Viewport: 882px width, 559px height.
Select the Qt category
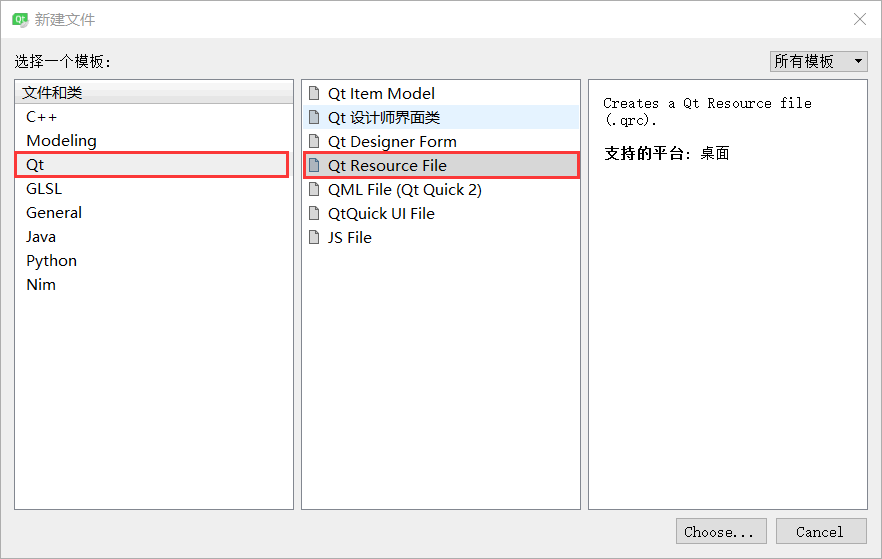point(152,165)
